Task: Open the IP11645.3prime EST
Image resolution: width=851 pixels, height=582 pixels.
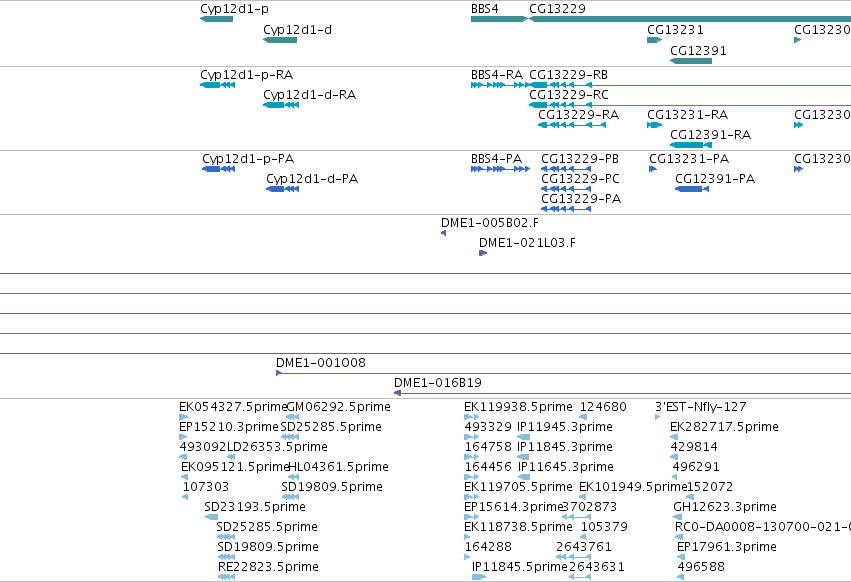Action: coord(524,477)
